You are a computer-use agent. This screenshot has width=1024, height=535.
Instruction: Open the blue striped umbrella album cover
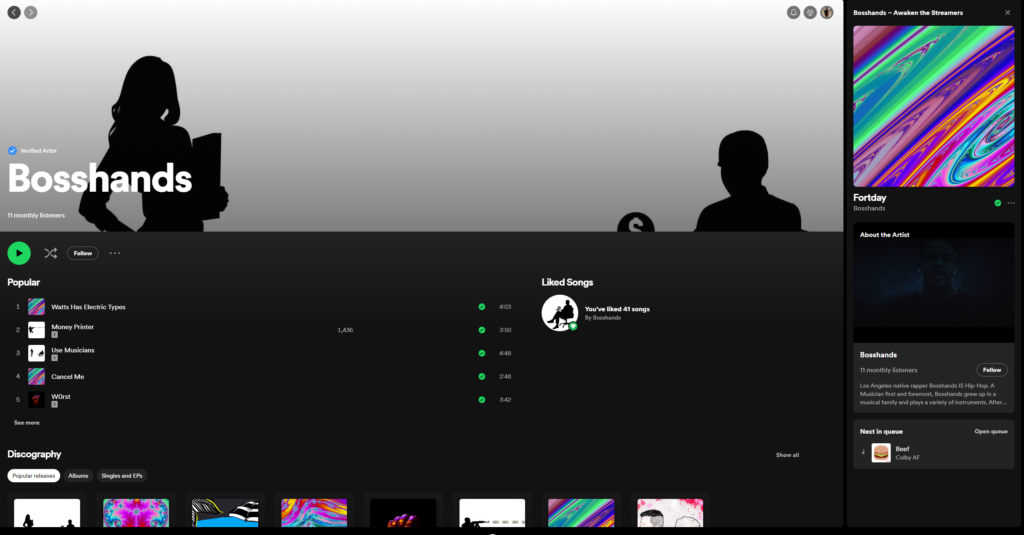[x=225, y=513]
